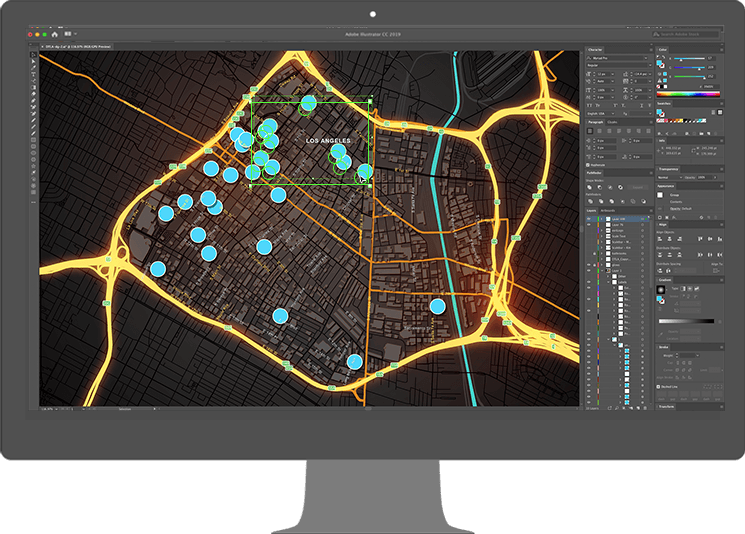Switch to the Layers panel tab
This screenshot has width=745, height=534.
coord(592,210)
